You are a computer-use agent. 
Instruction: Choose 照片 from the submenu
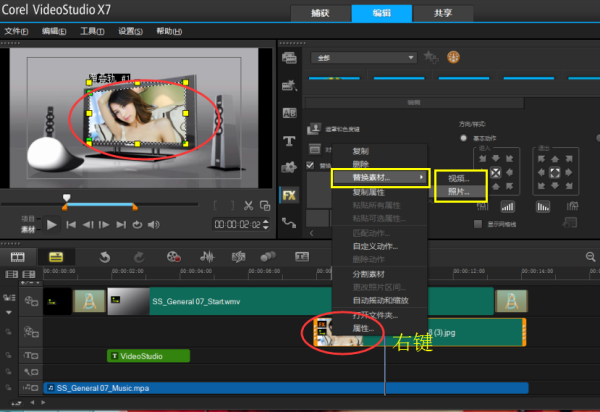459,191
